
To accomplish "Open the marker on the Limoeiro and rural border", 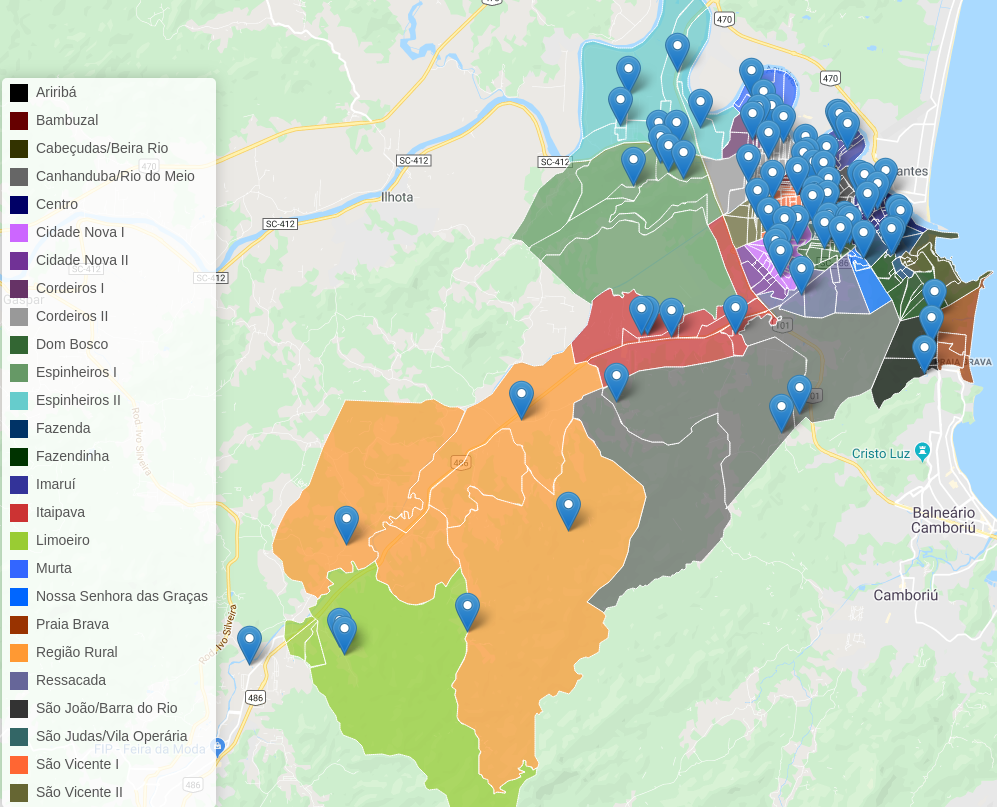I will pyautogui.click(x=467, y=610).
